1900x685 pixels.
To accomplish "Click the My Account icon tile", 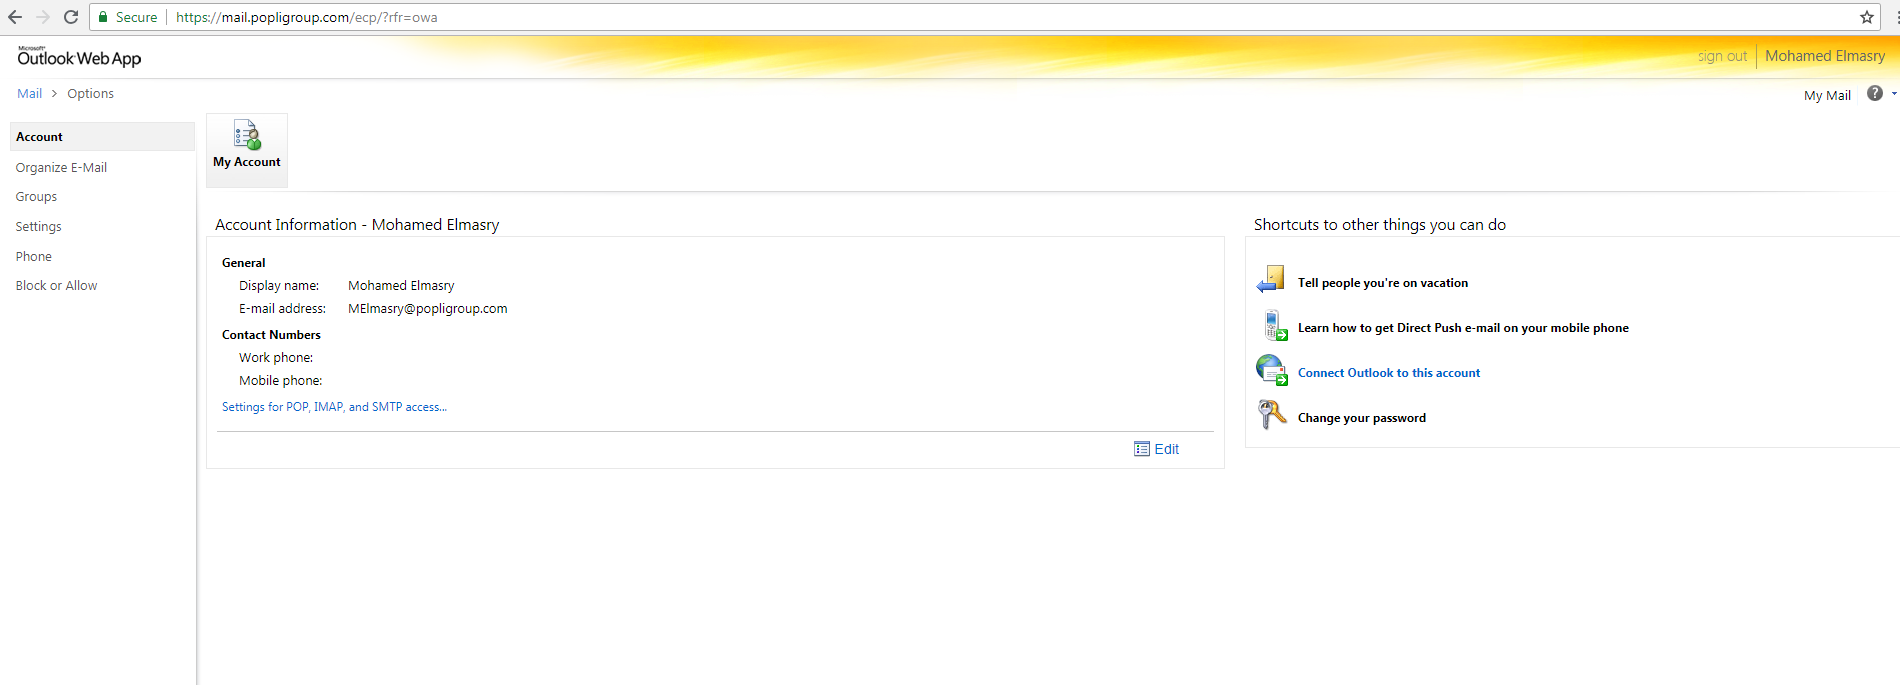I will coord(247,148).
